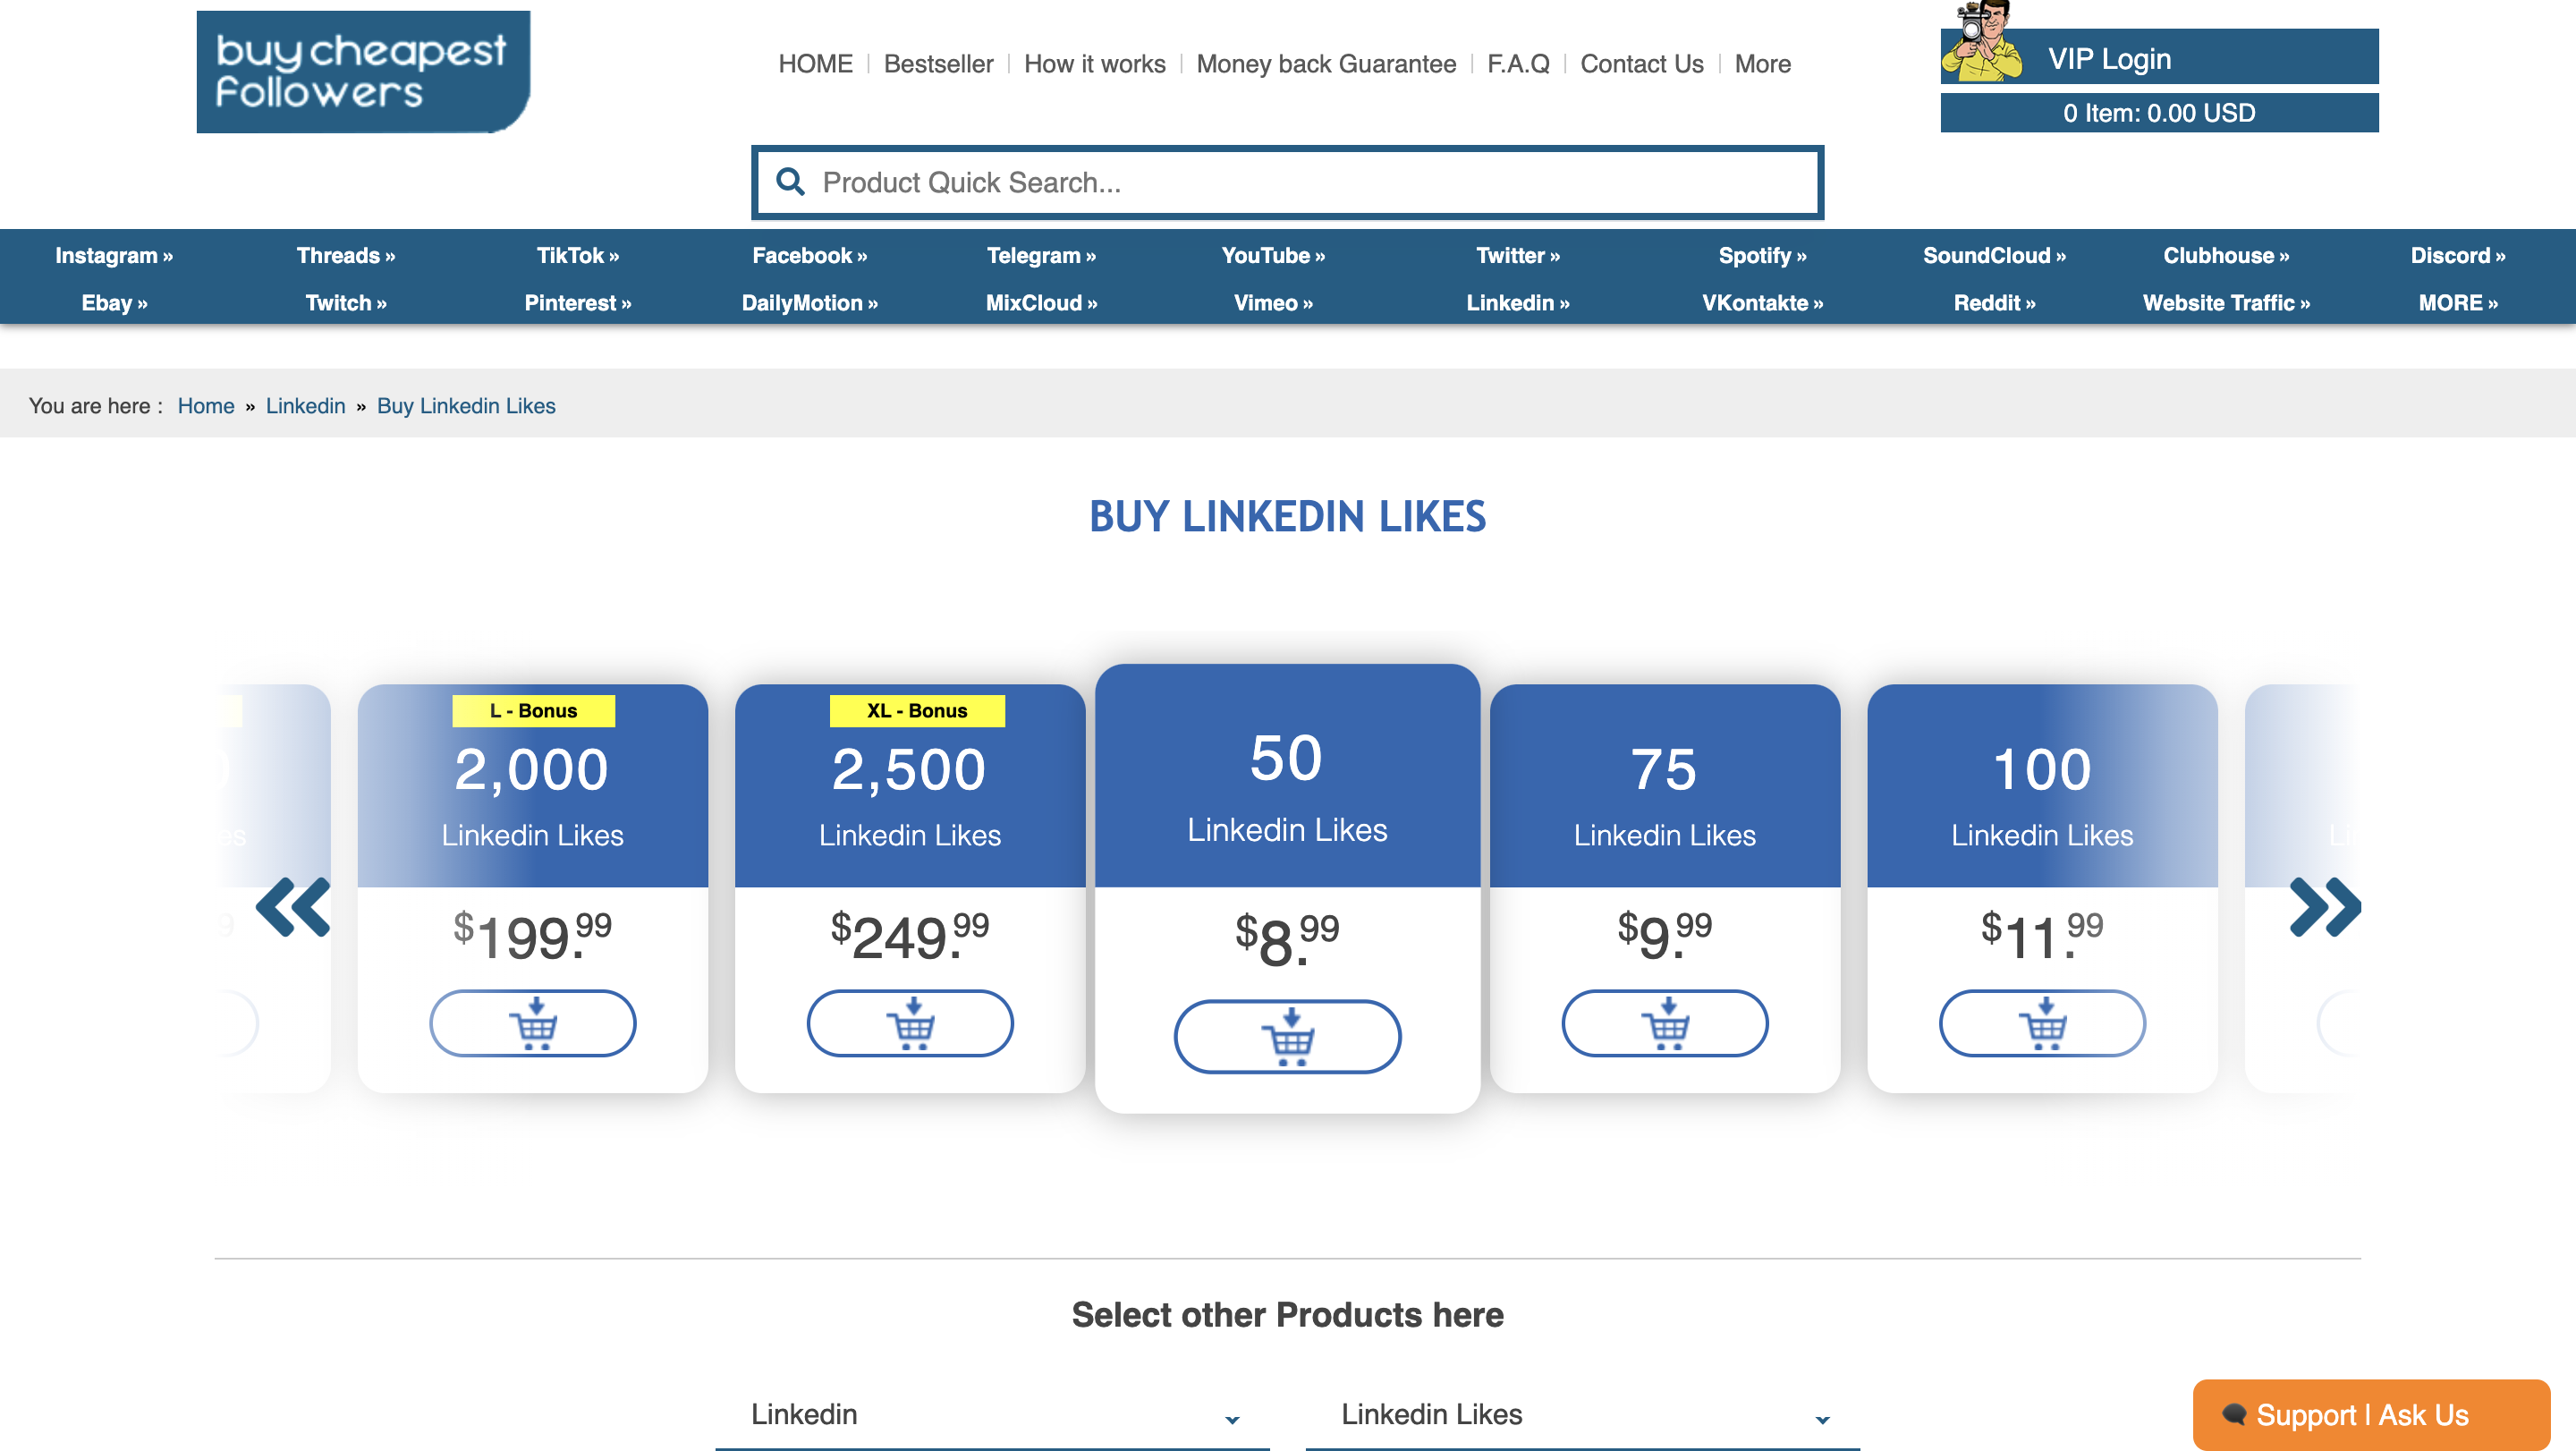Screen dimensions: 2576x1451
Task: Add 2,000 Linkedin Likes to cart
Action: (532, 1023)
